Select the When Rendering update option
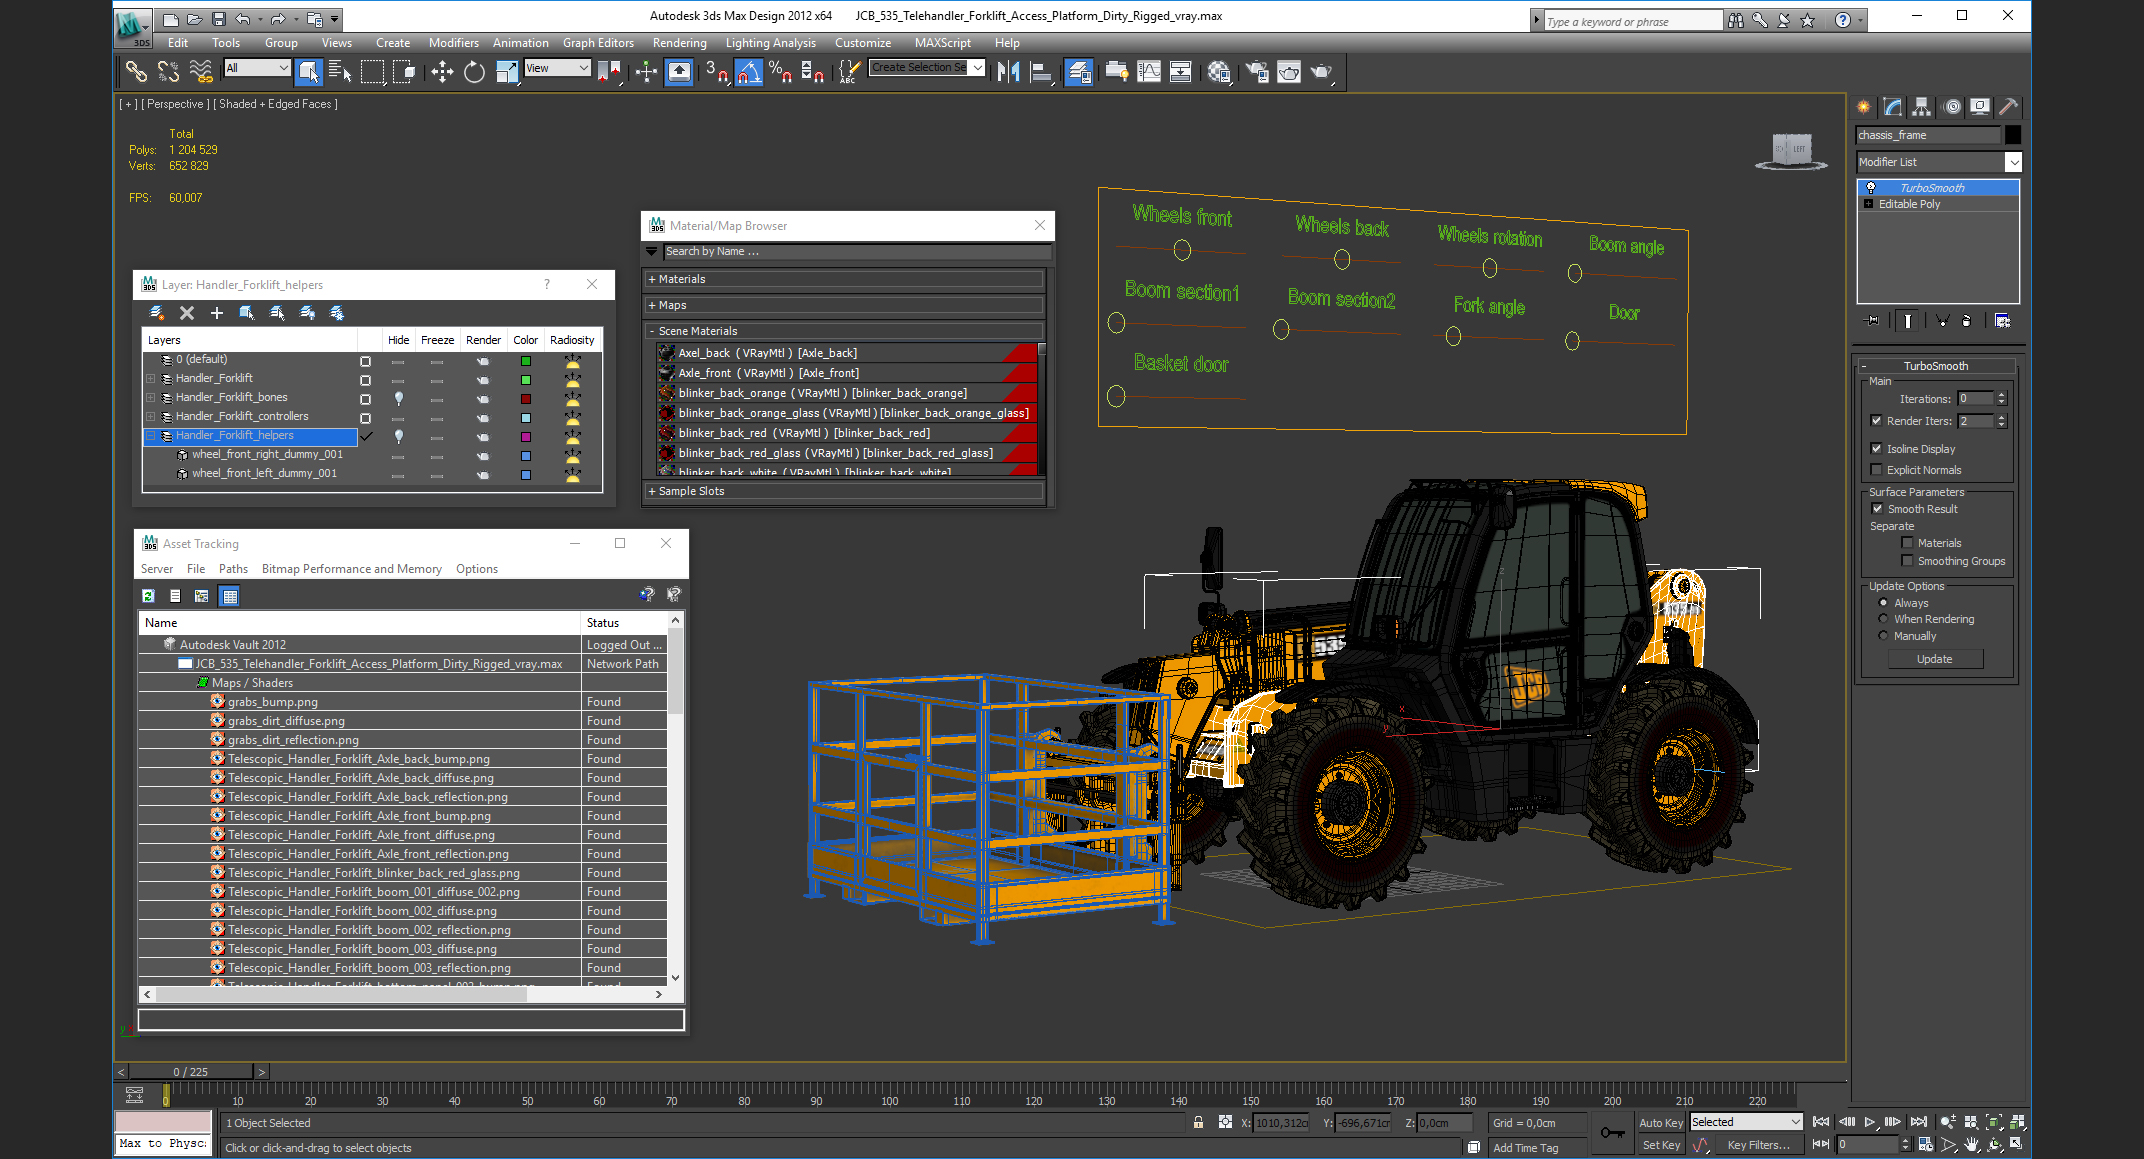Viewport: 2144px width, 1159px height. [1884, 619]
